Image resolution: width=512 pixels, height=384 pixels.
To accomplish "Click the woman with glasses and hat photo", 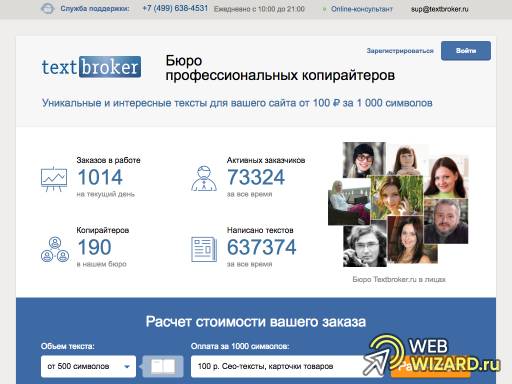I will click(364, 160).
